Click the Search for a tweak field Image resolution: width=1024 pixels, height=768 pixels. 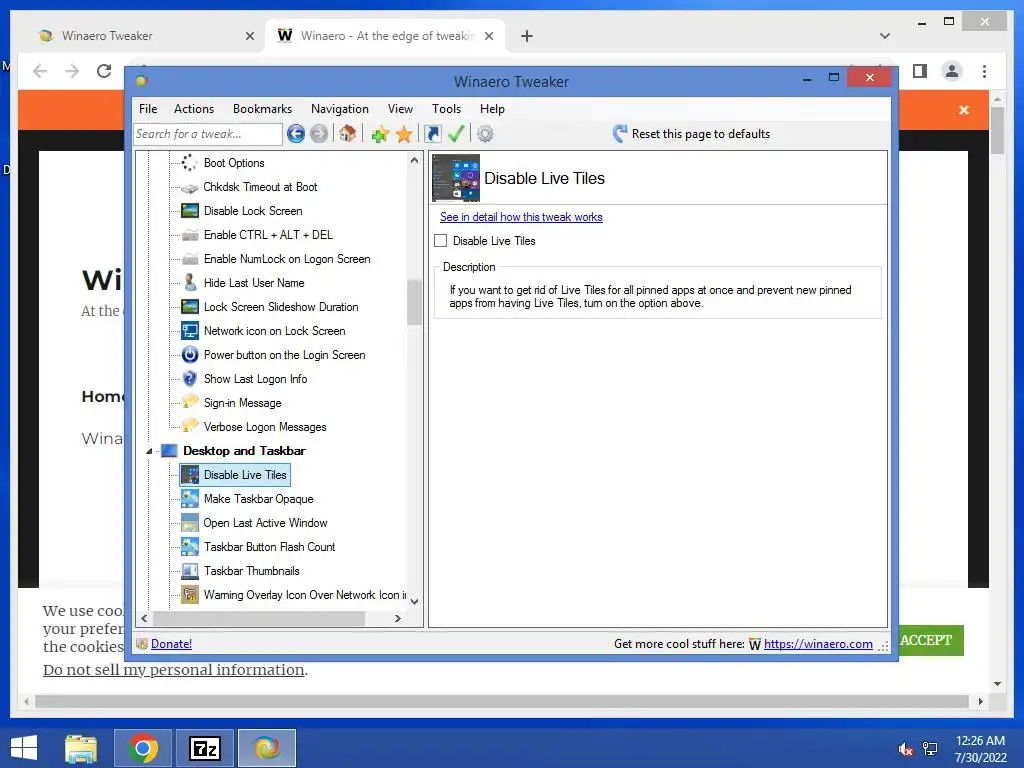click(208, 134)
